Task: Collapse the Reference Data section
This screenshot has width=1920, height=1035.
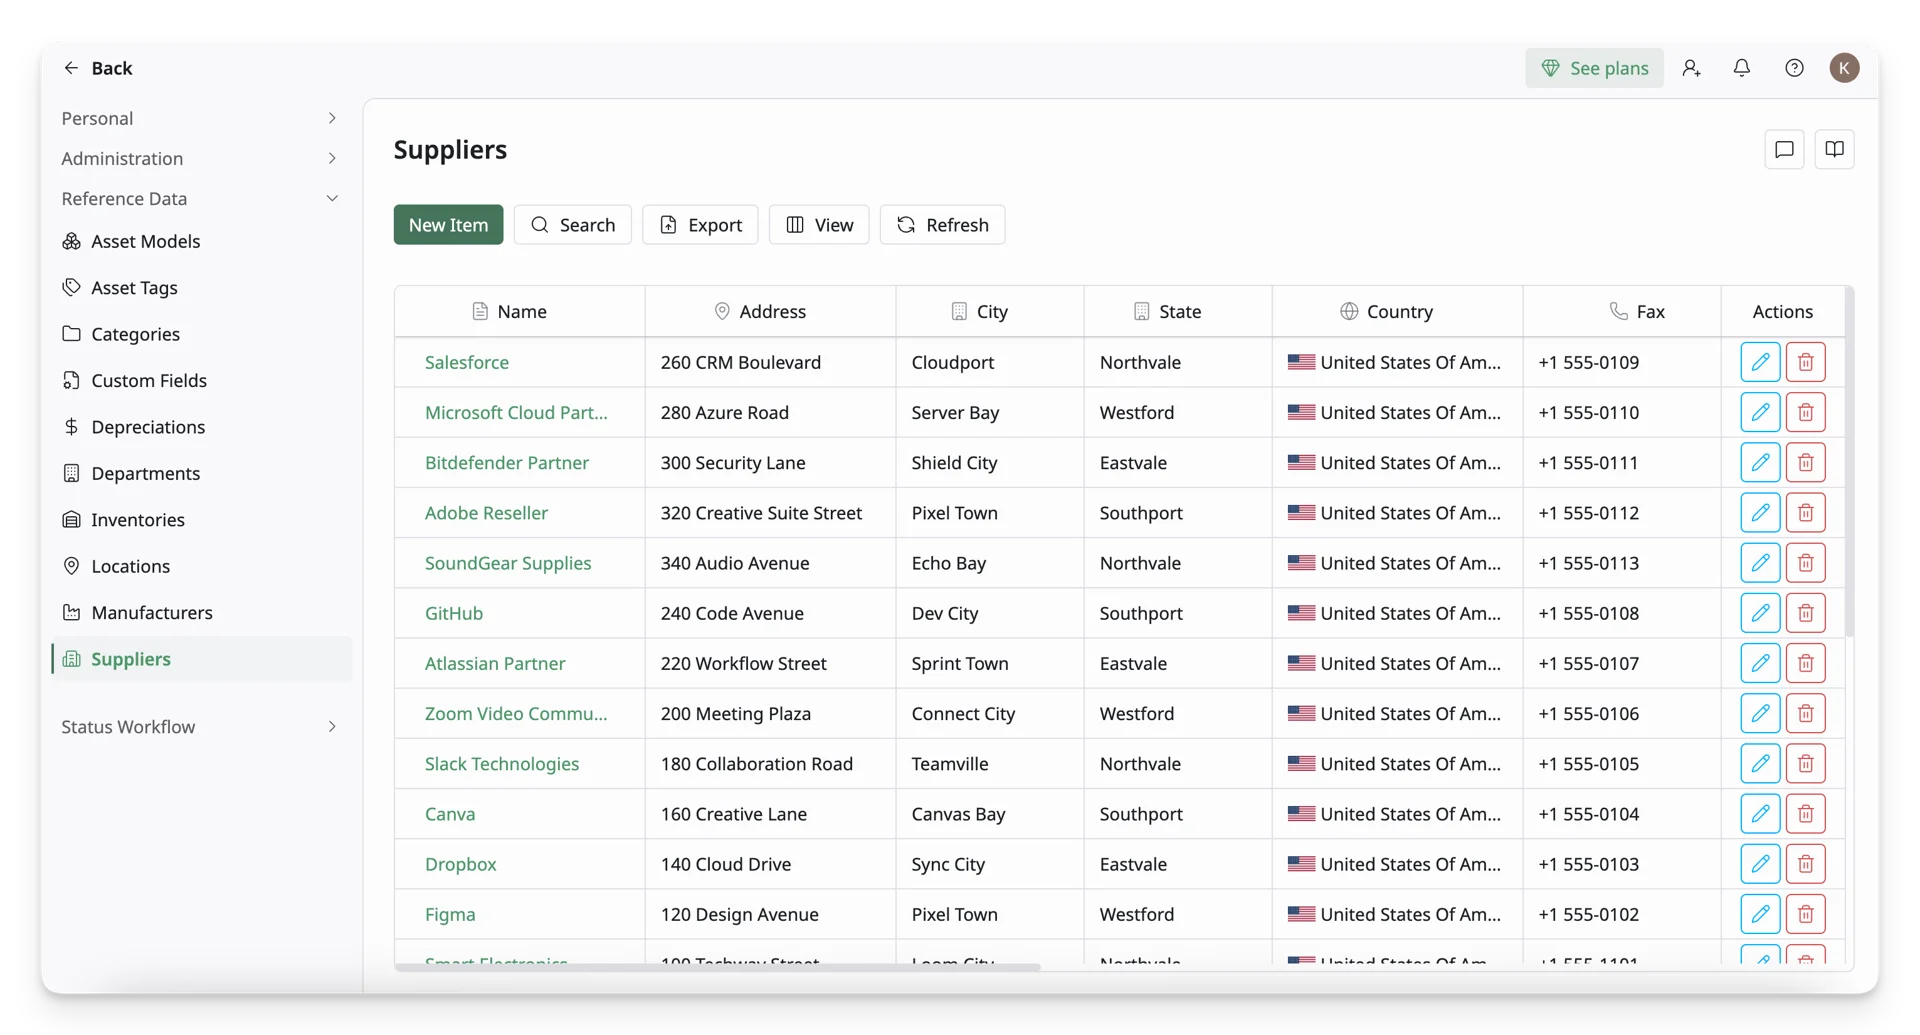Action: [x=200, y=198]
